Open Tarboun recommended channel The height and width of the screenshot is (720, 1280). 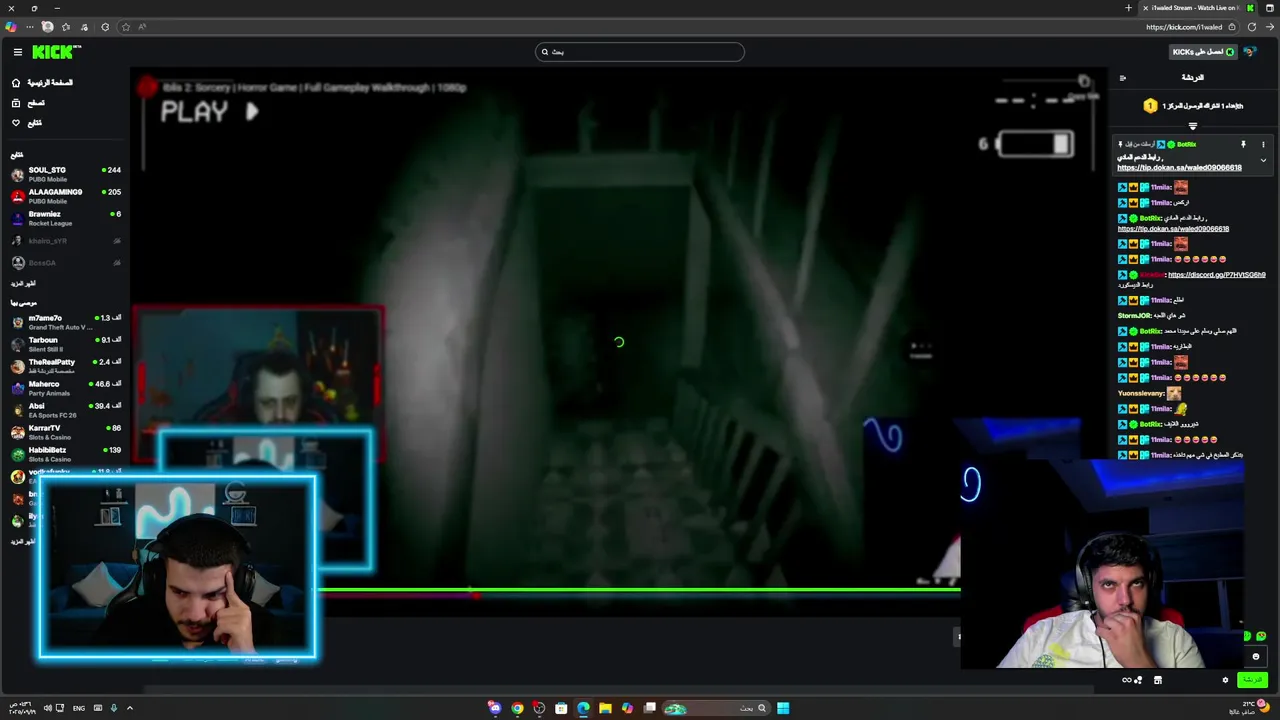click(66, 344)
